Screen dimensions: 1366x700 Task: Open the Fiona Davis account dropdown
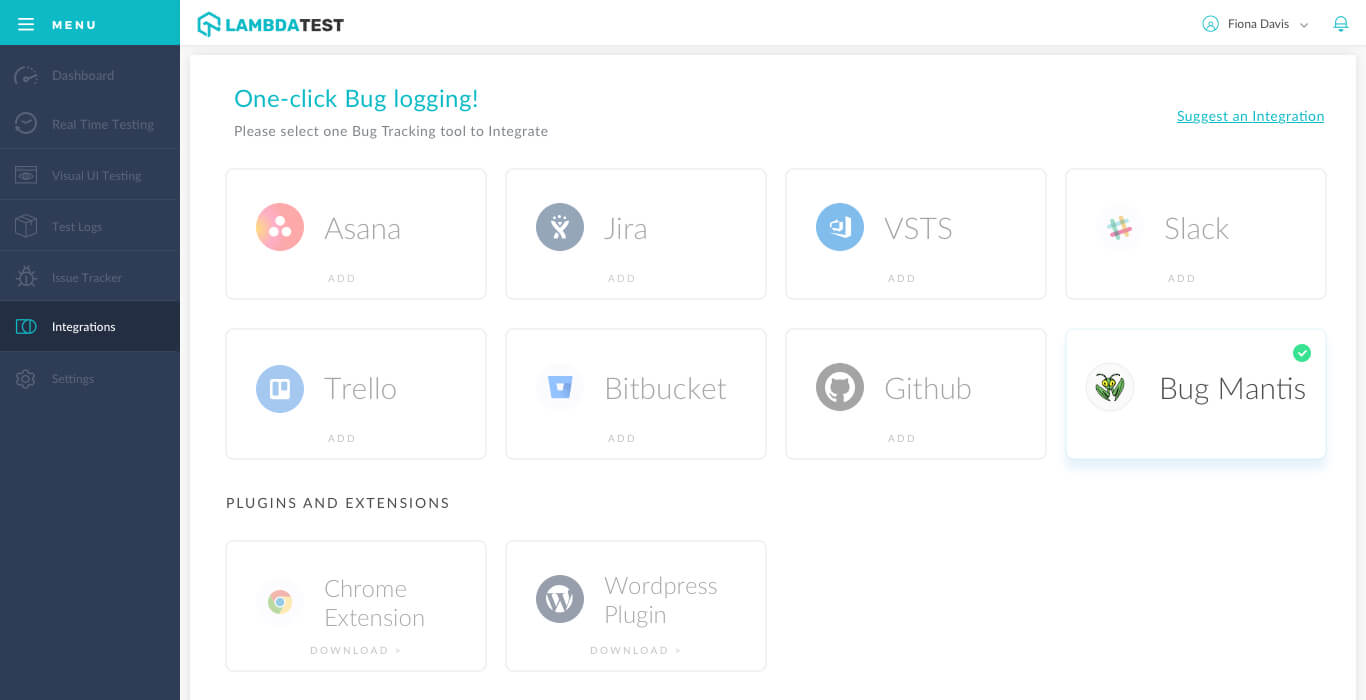1255,23
